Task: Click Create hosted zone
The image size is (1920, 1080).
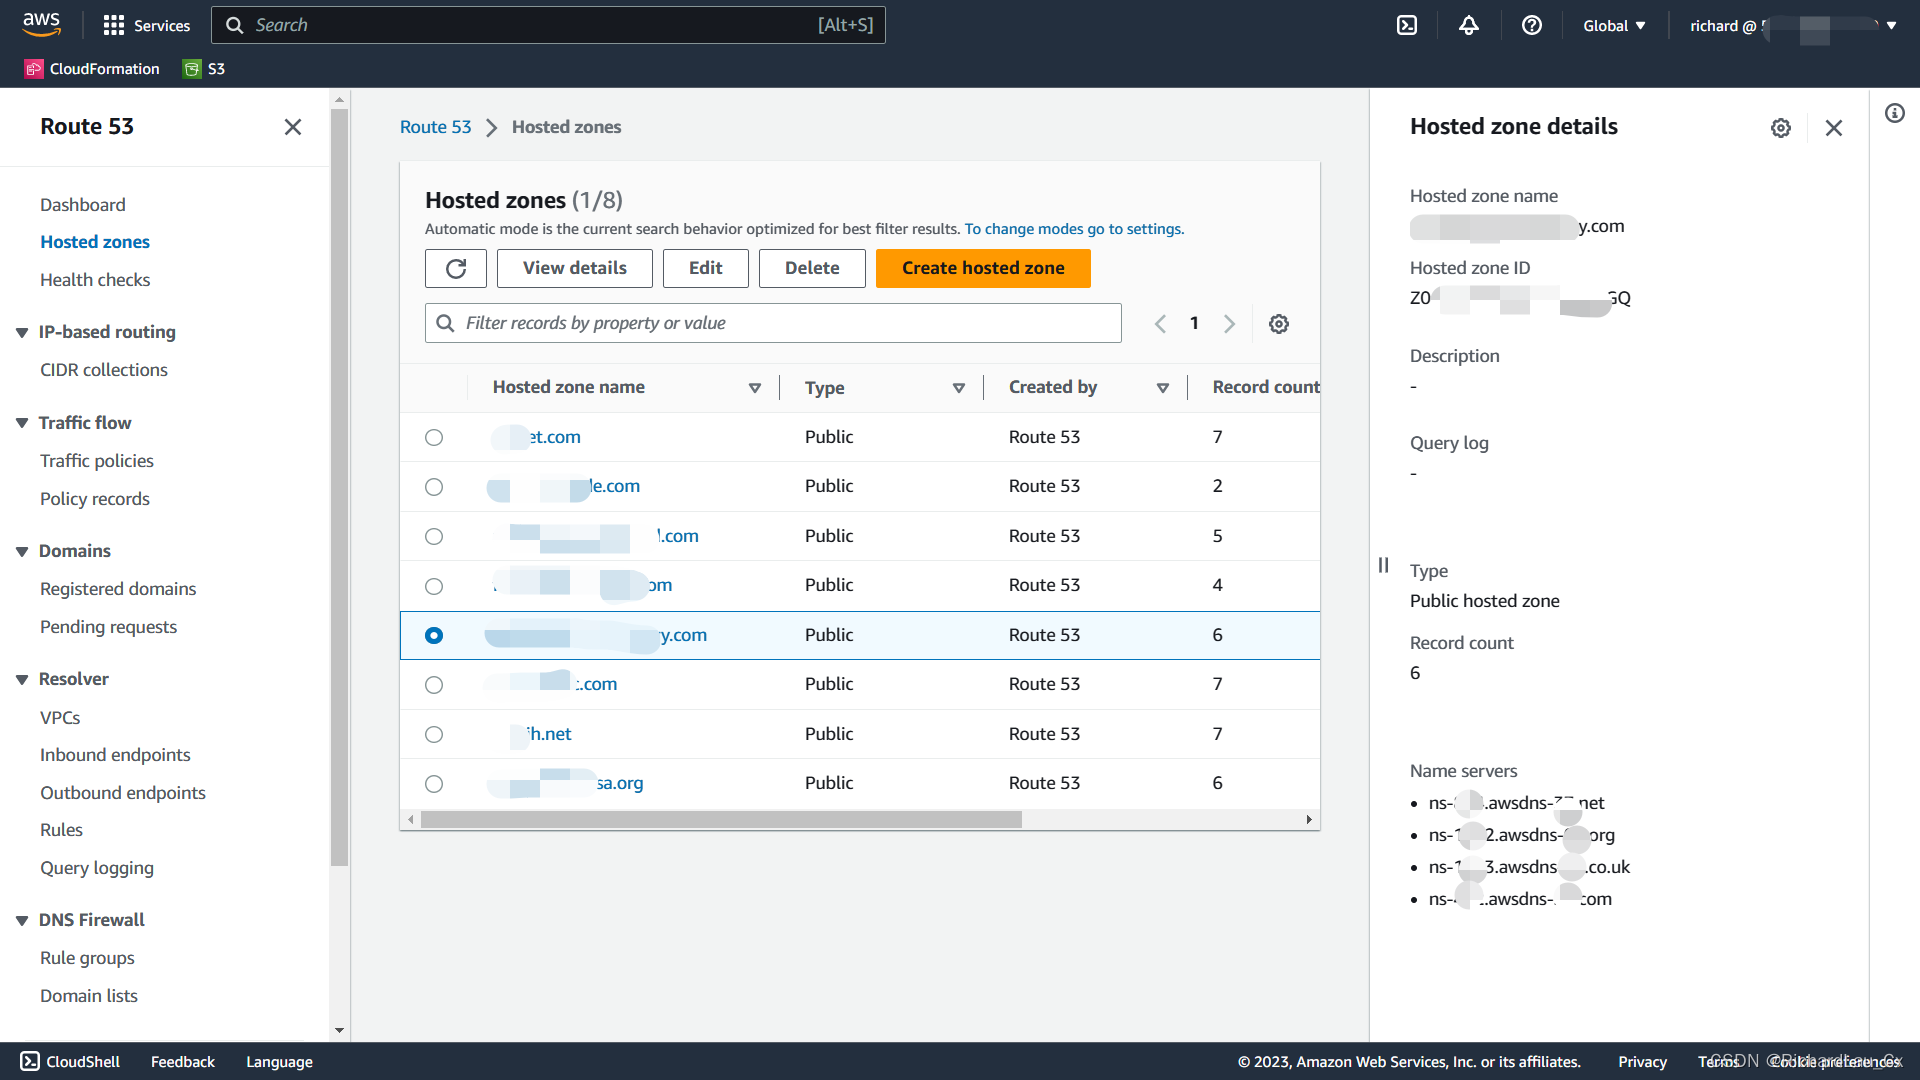Action: pyautogui.click(x=983, y=268)
